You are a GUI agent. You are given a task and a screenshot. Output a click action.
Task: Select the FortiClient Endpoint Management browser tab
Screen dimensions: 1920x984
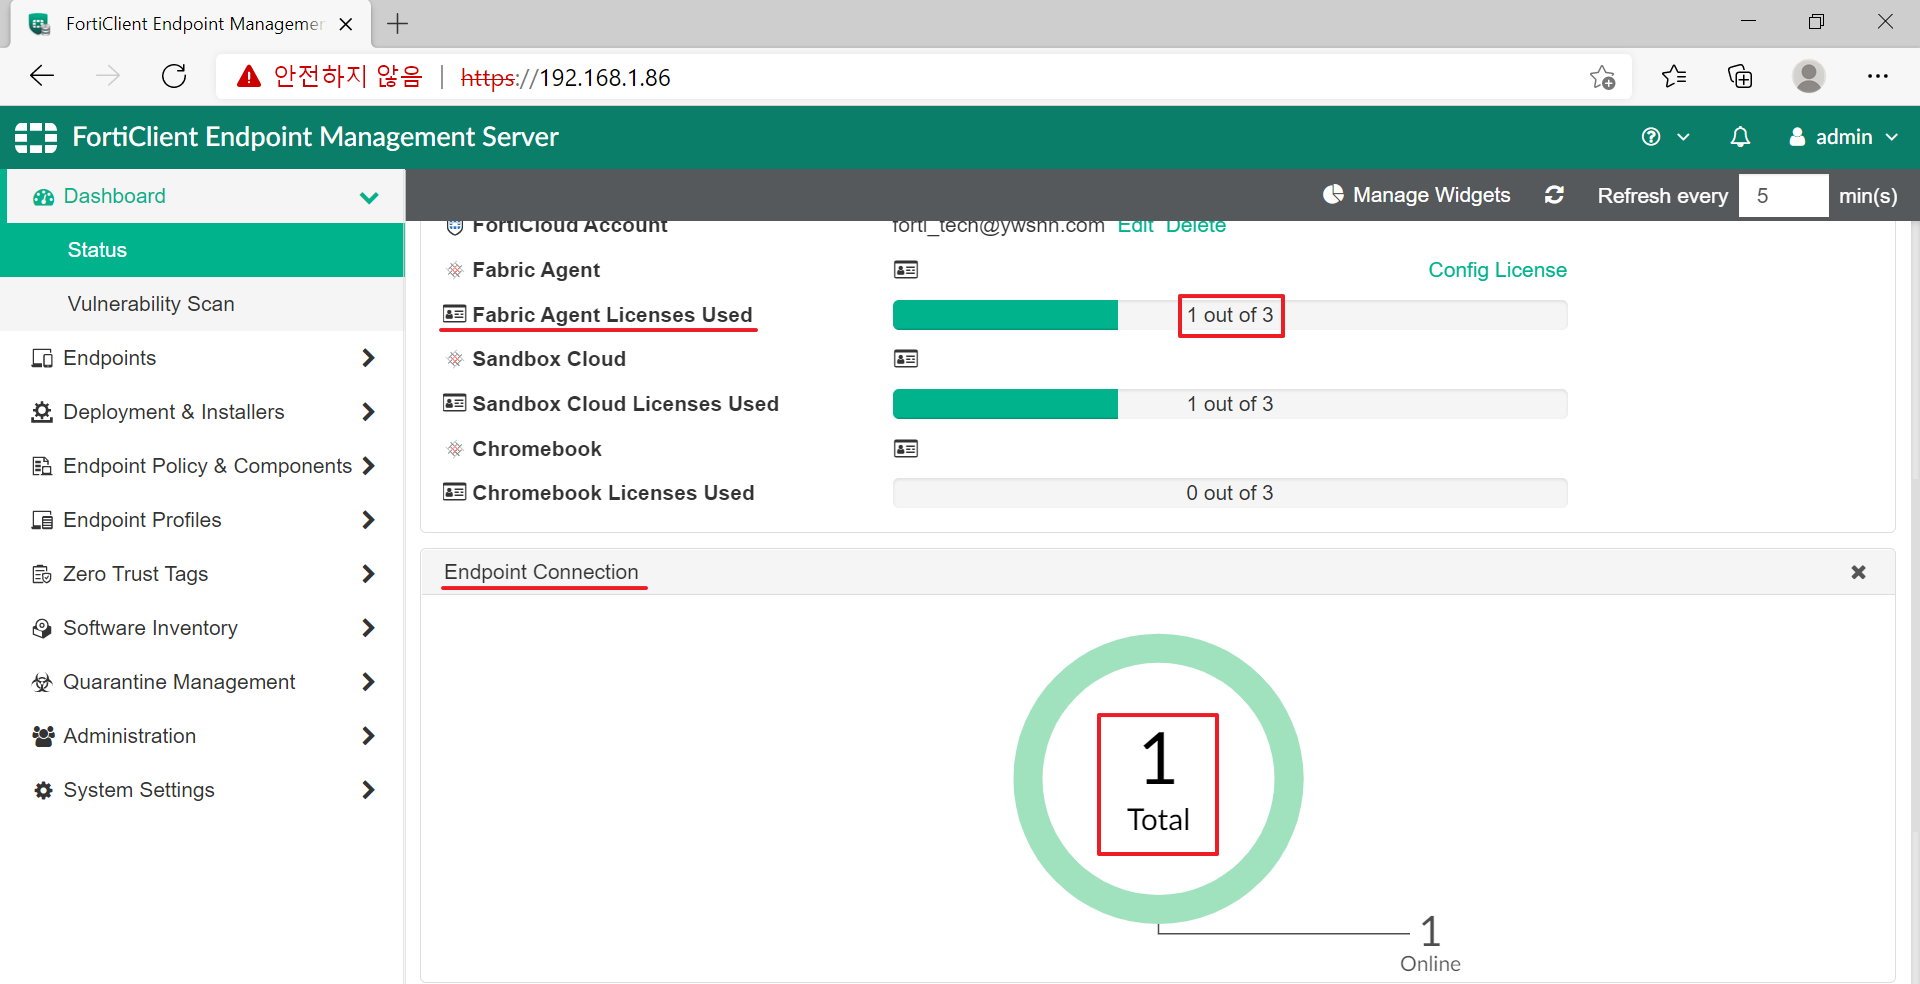point(190,24)
